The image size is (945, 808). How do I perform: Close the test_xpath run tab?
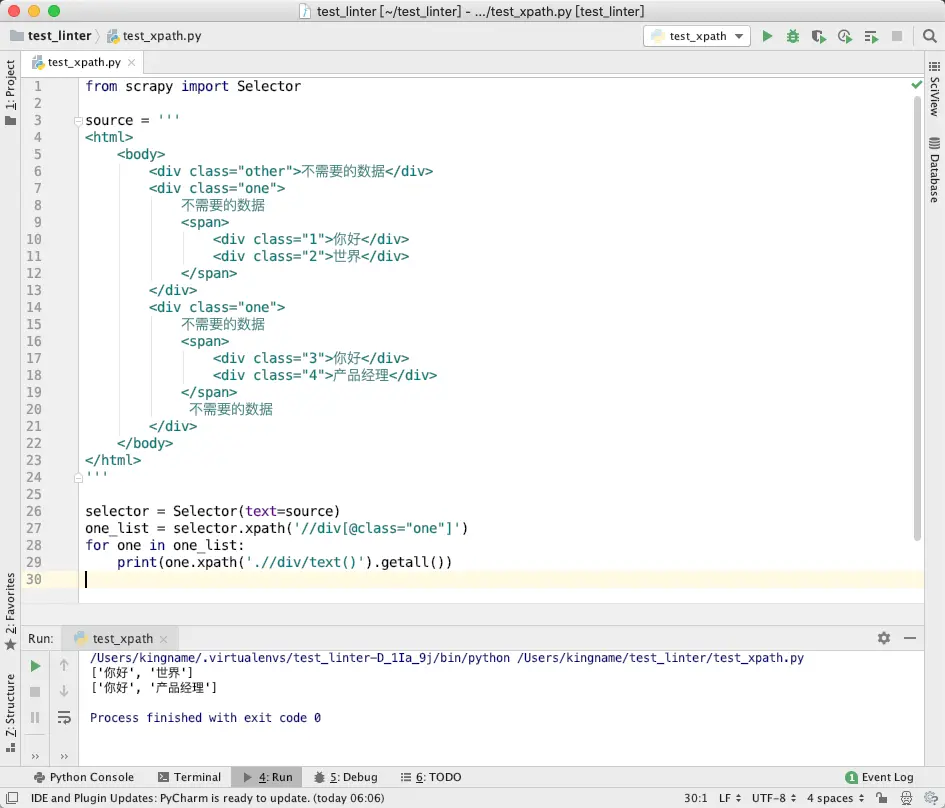click(164, 639)
